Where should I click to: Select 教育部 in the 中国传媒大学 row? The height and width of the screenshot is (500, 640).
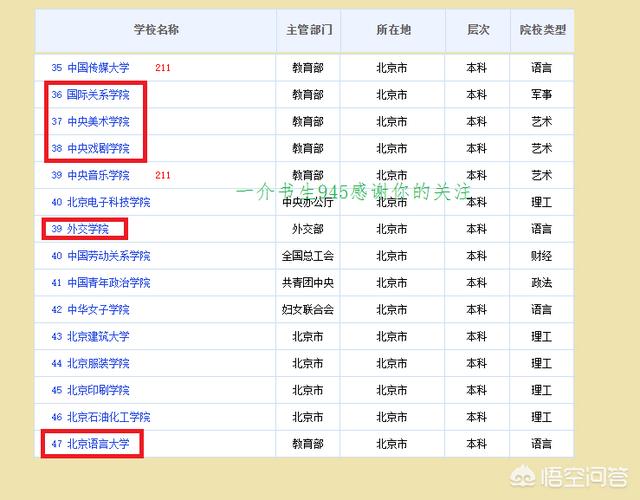308,68
